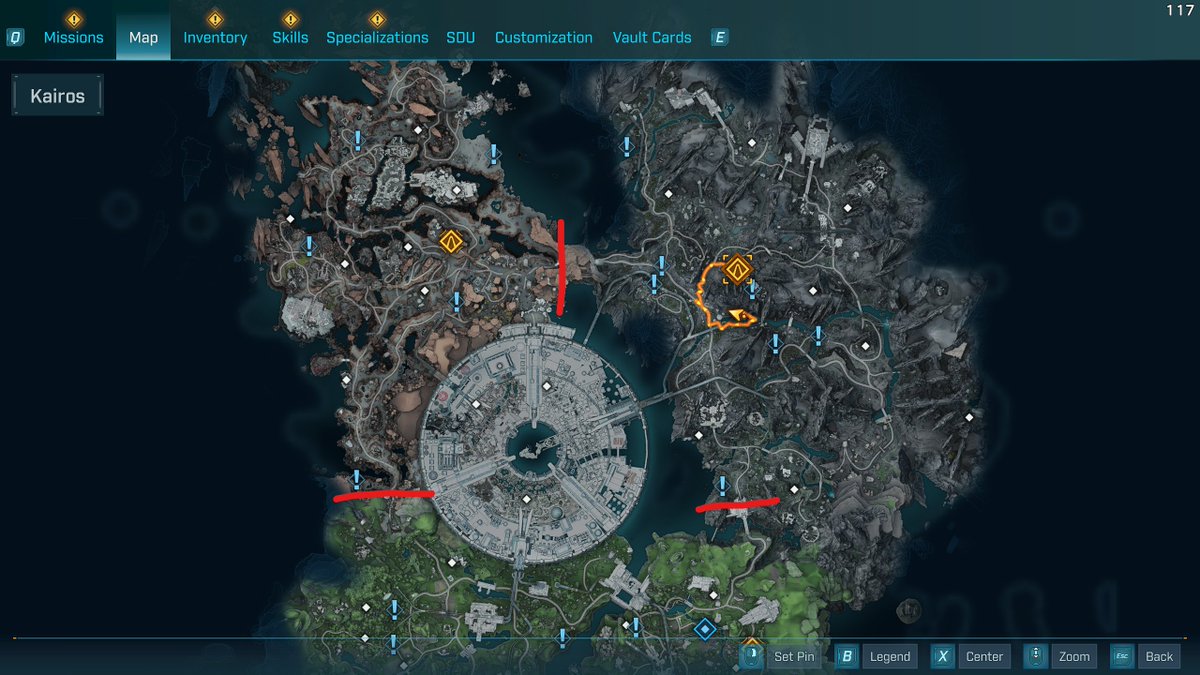Click the Q previous-tab key icon

15,38
